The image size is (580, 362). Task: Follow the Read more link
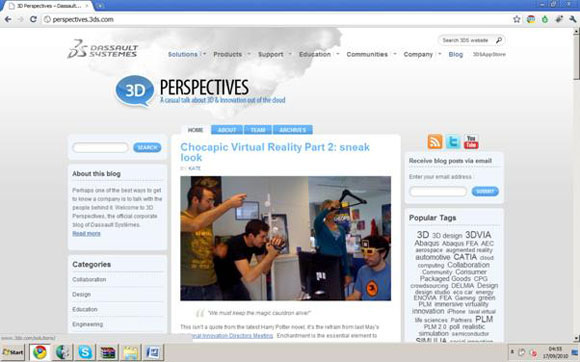click(86, 233)
